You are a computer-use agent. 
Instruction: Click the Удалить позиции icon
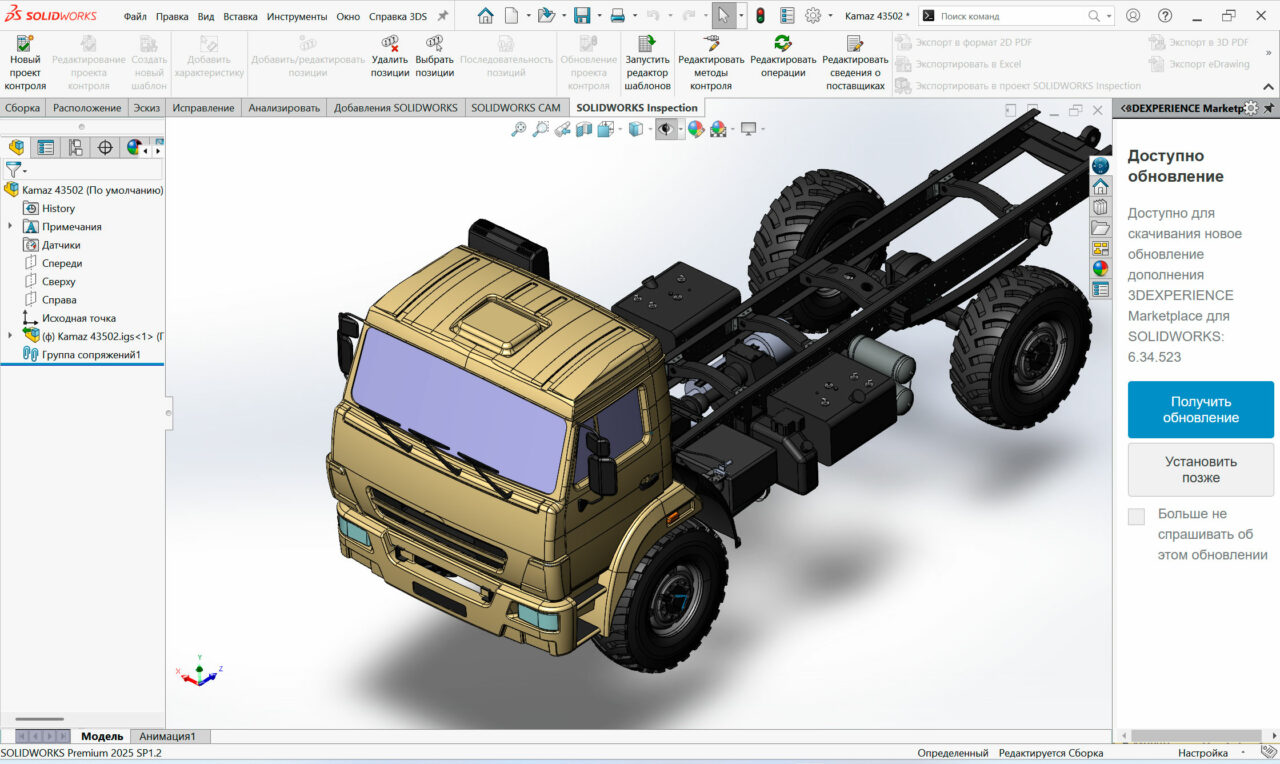coord(390,43)
